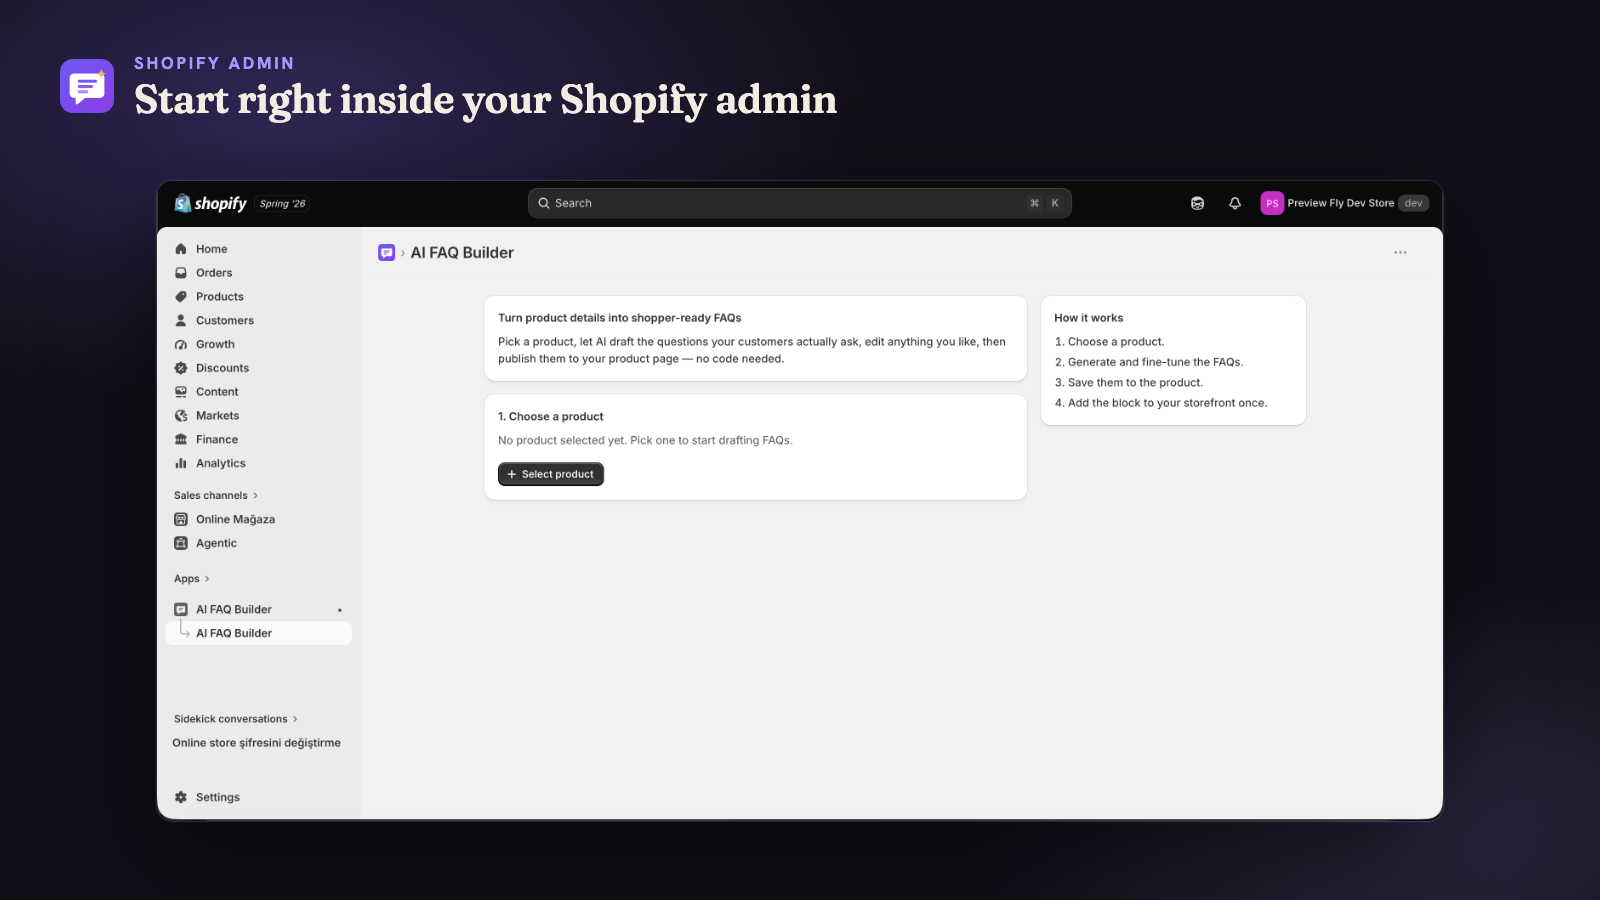Click the PS store avatar
The height and width of the screenshot is (900, 1600).
1272,203
